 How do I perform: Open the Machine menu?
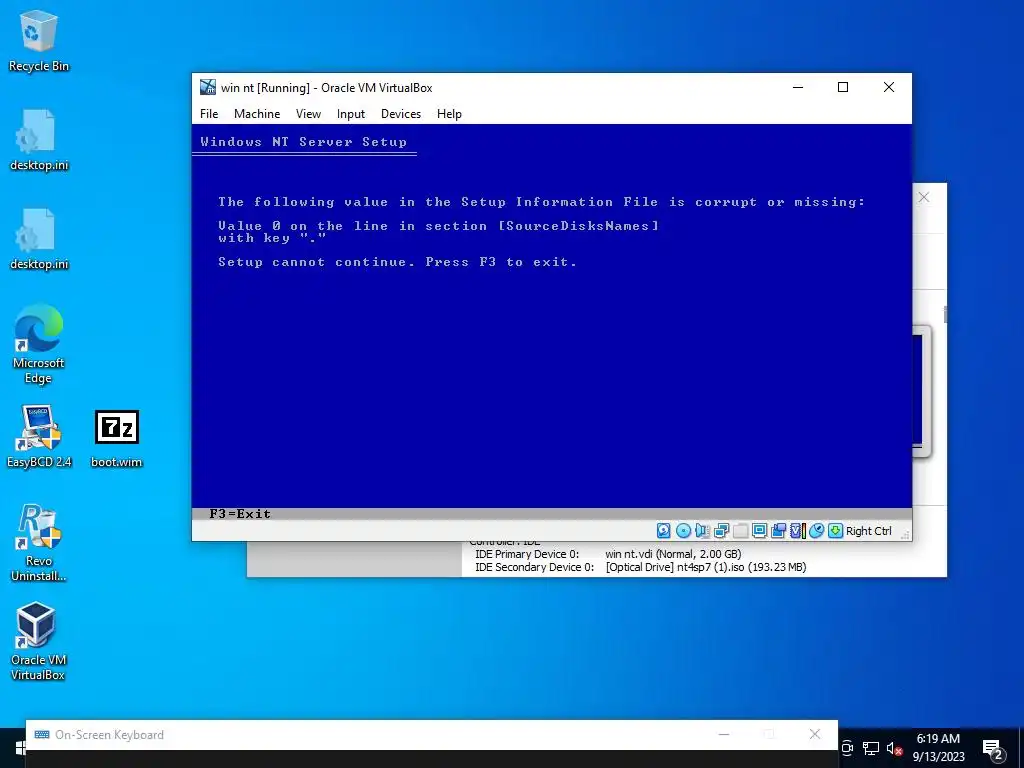pyautogui.click(x=257, y=114)
